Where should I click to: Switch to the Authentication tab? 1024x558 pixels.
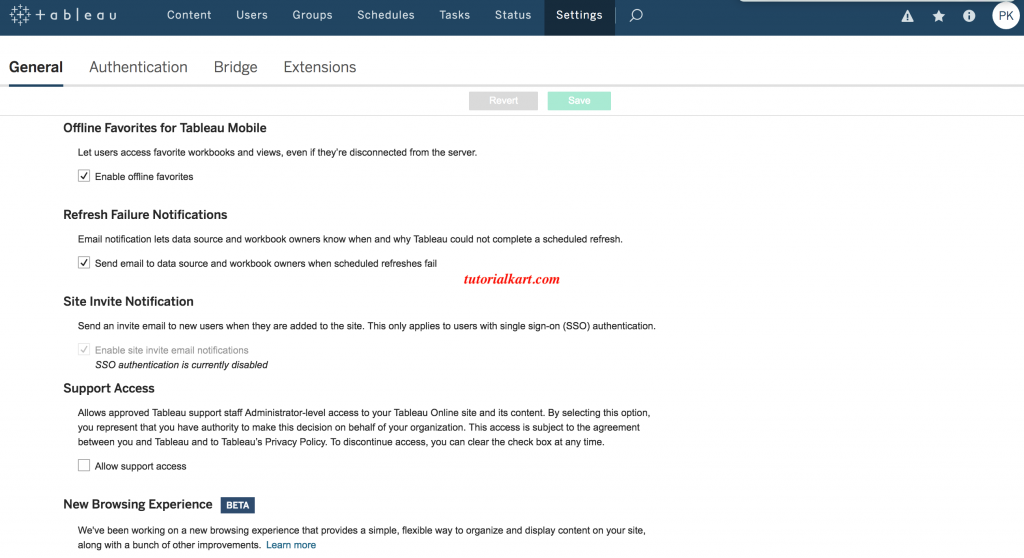click(138, 67)
